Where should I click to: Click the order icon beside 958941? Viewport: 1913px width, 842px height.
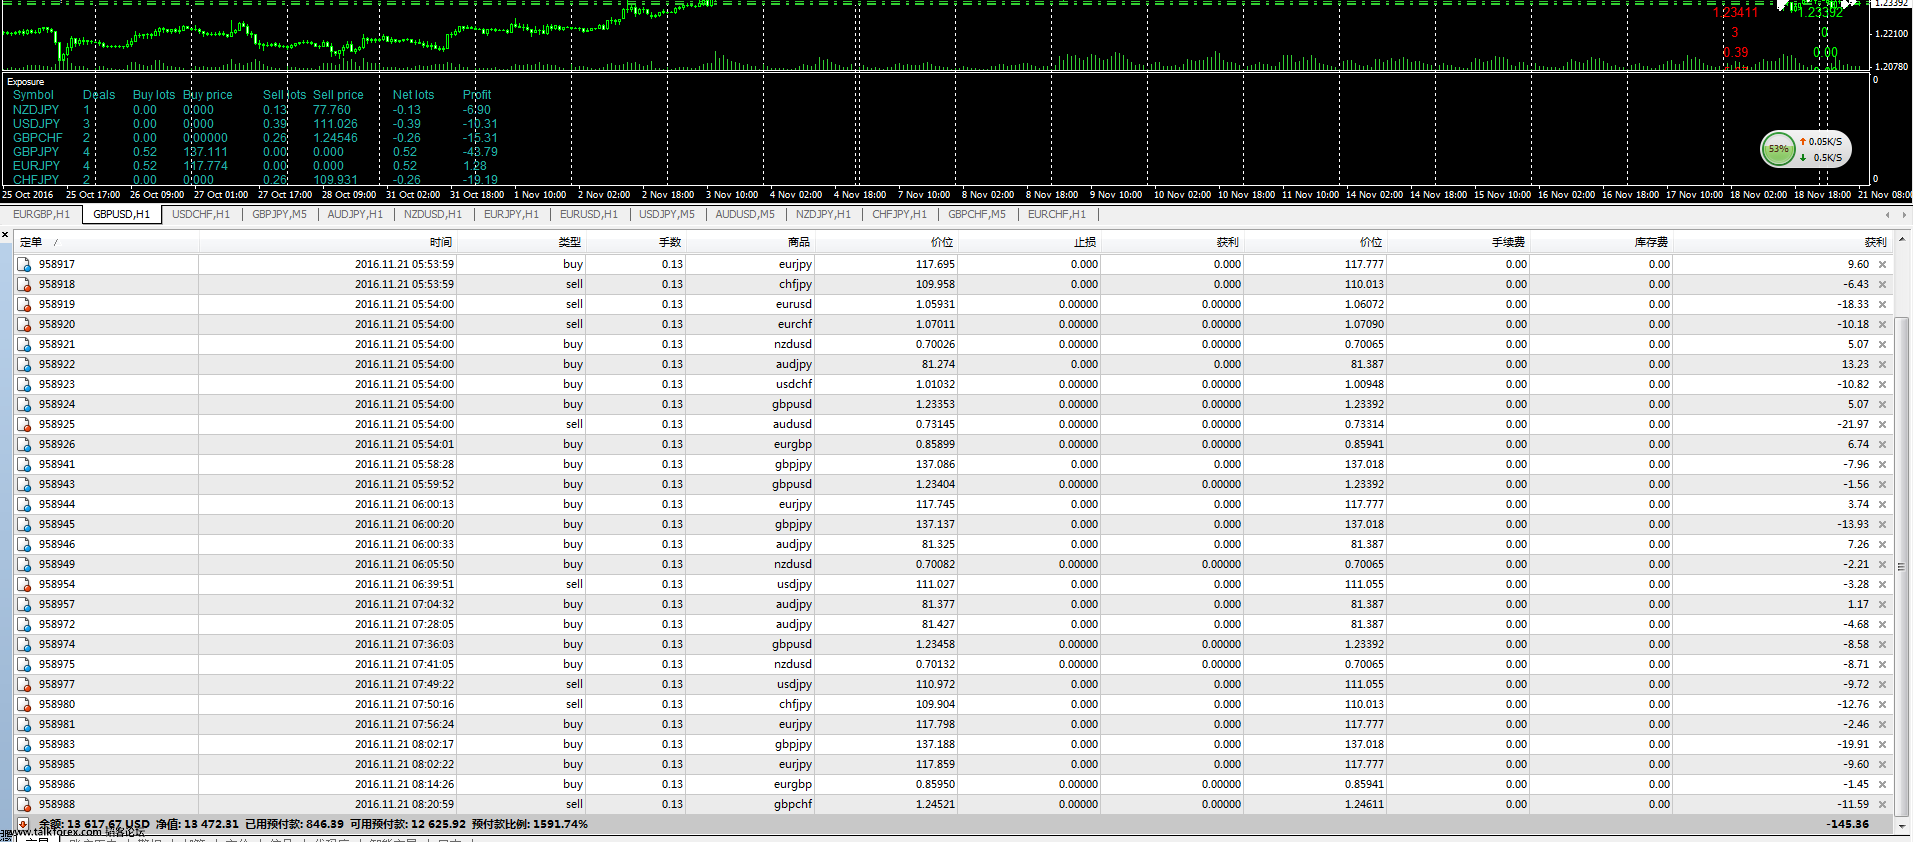(x=23, y=464)
